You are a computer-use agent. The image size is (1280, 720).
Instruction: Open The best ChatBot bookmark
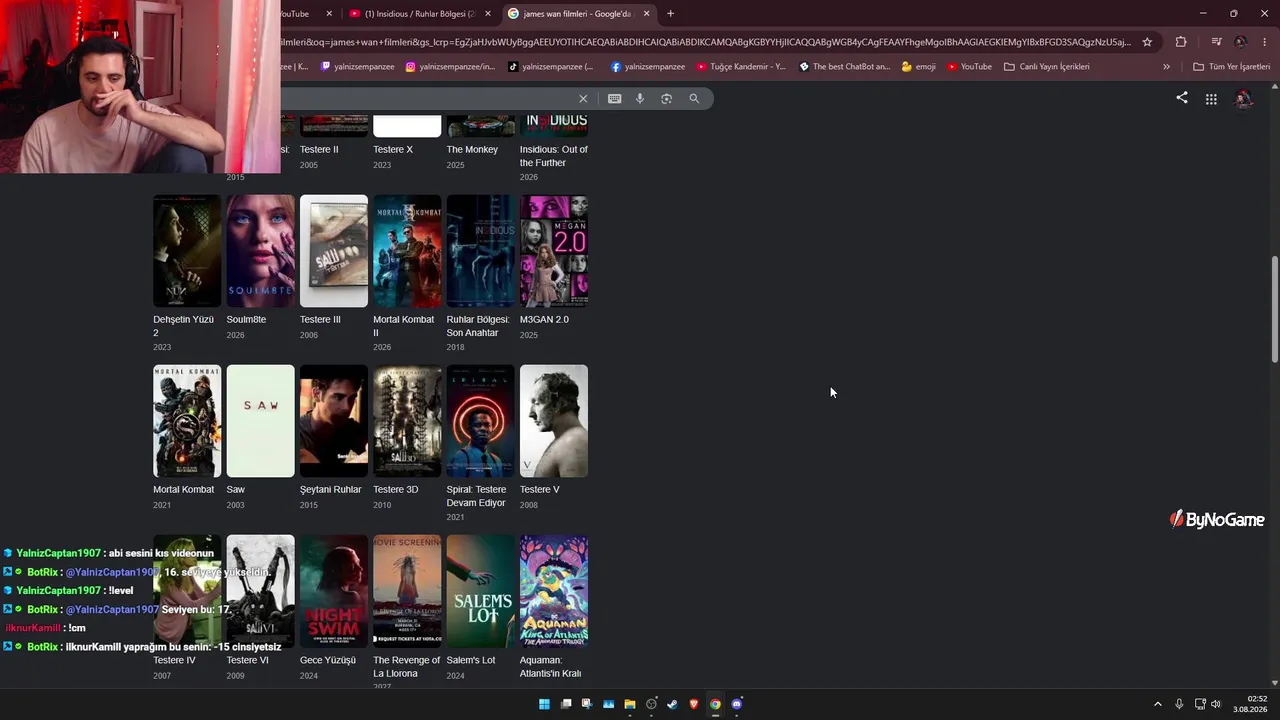[844, 67]
